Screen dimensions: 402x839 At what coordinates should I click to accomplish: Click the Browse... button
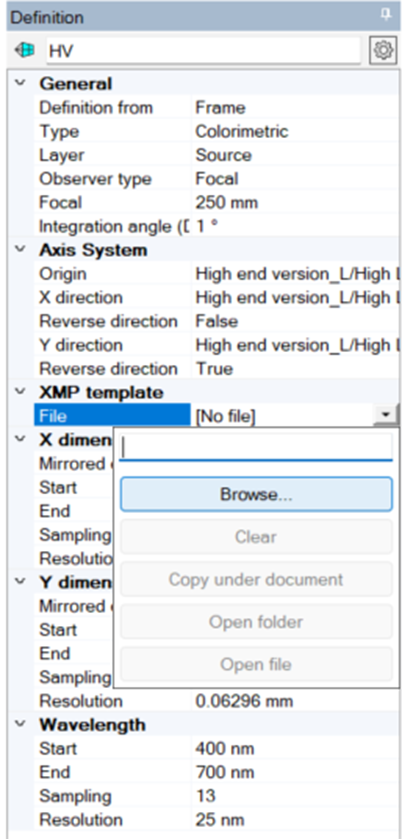click(x=256, y=494)
